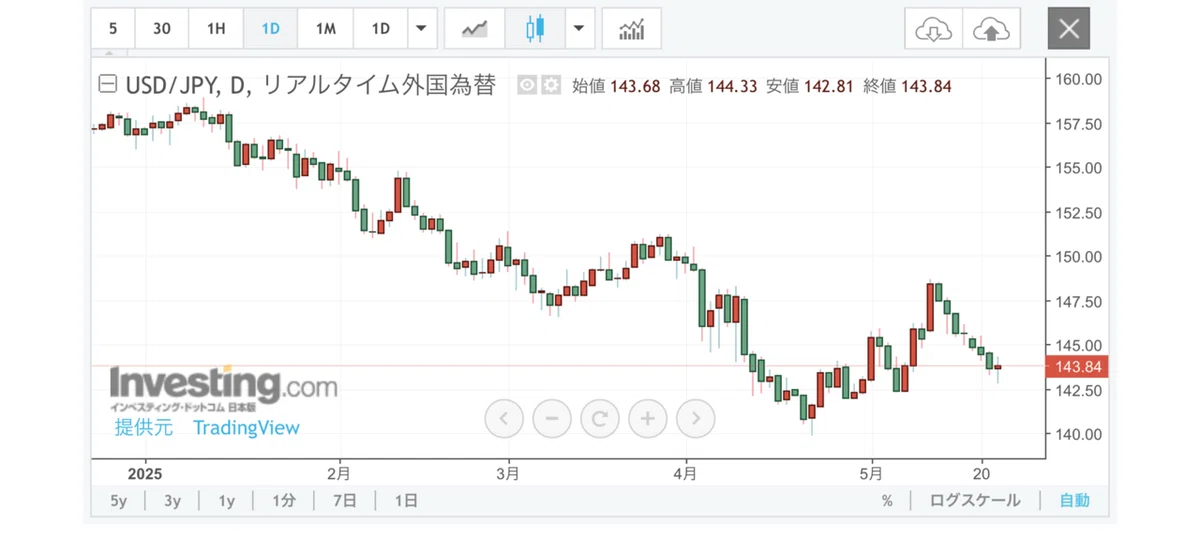This screenshot has width=1200, height=554.
Task: Reset chart with the circular refresh icon
Action: pyautogui.click(x=600, y=418)
